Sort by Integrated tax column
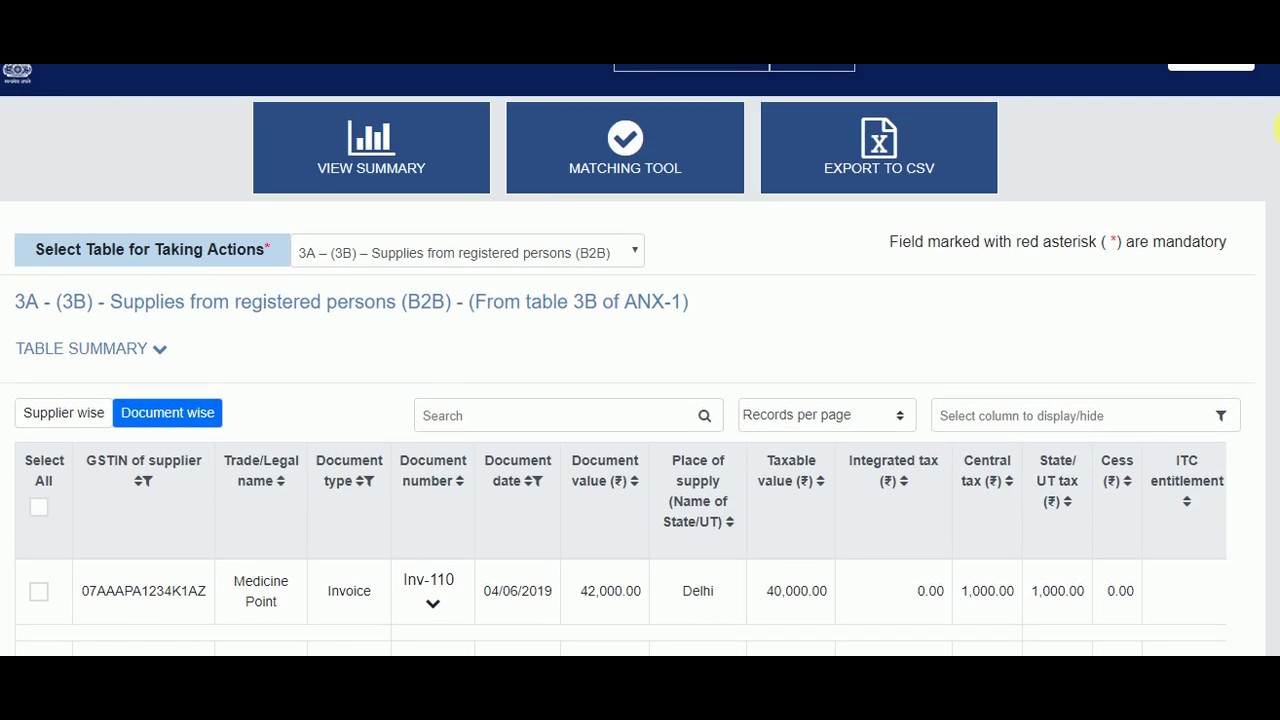The width and height of the screenshot is (1280, 720). (x=903, y=481)
